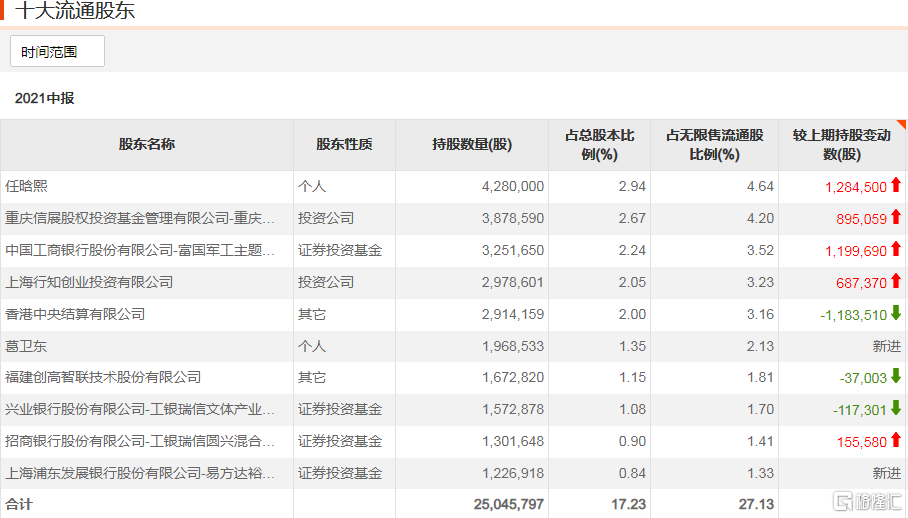908x518 pixels.
Task: Click holding quantity 2,978,601
Action: [x=512, y=282]
